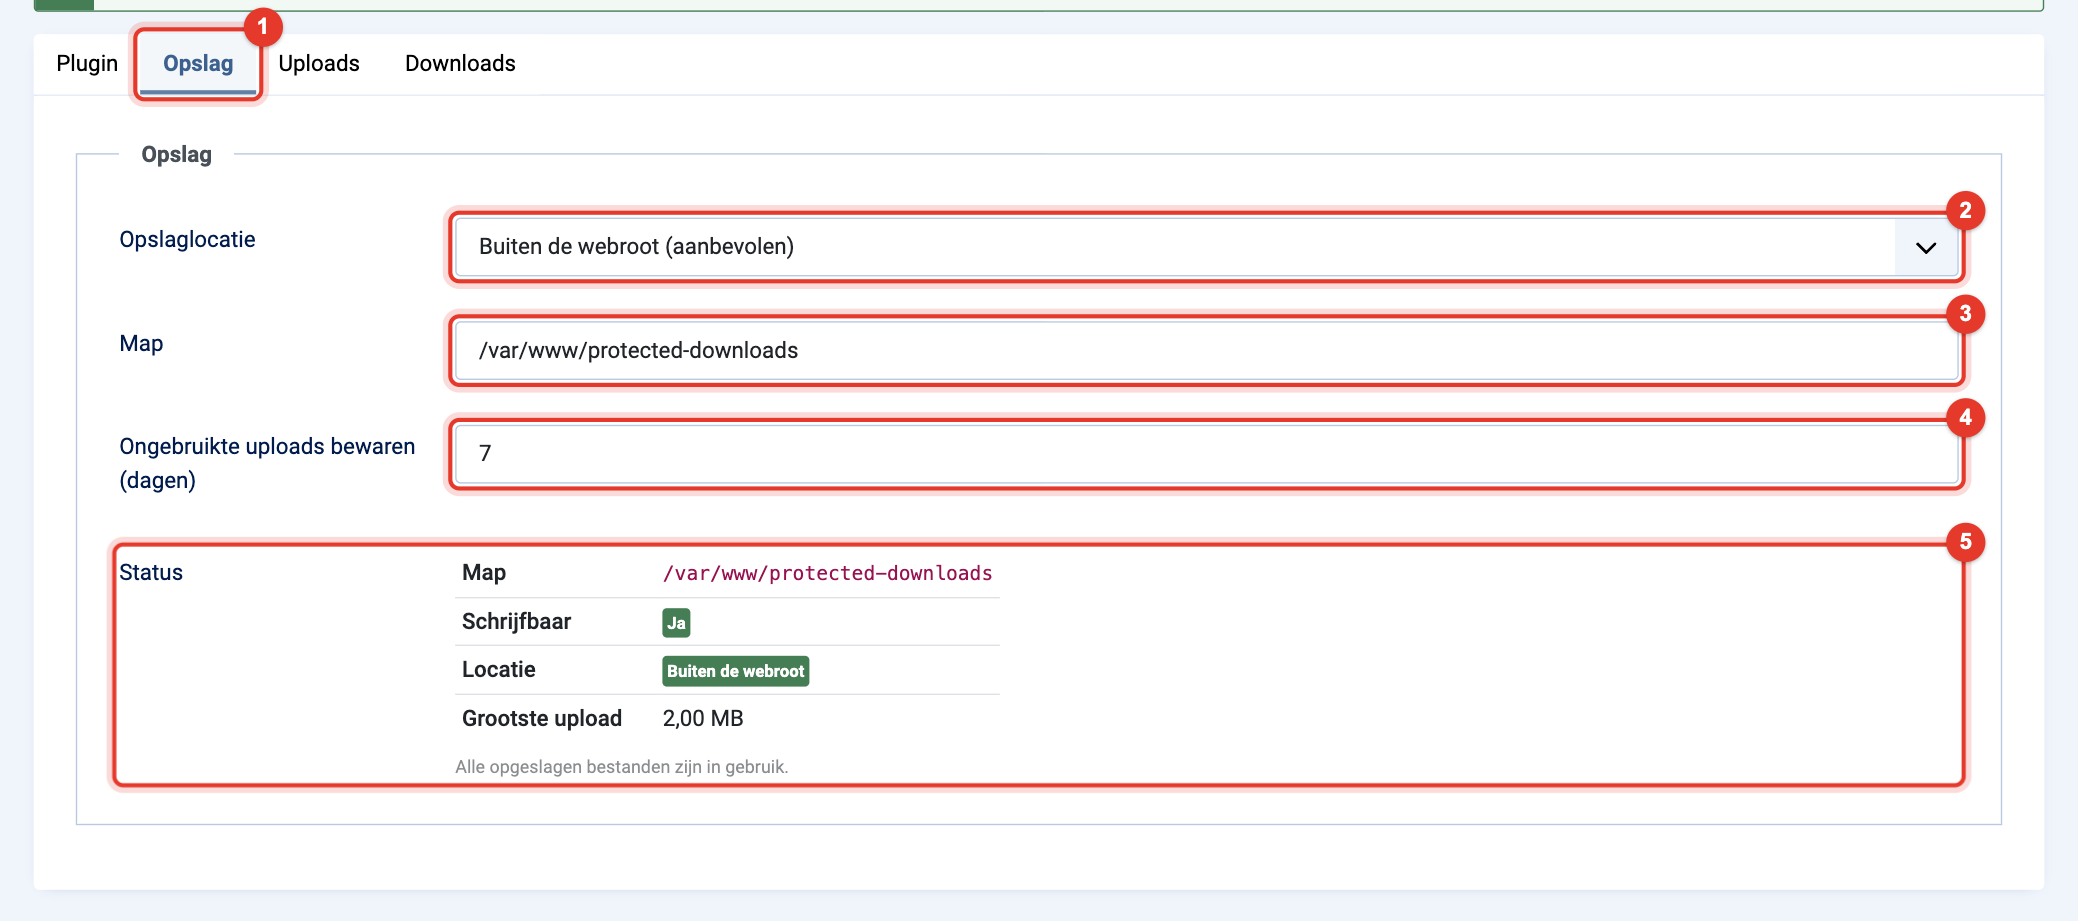Click the Opslag fieldset legend
The image size is (2078, 921).
click(x=176, y=155)
